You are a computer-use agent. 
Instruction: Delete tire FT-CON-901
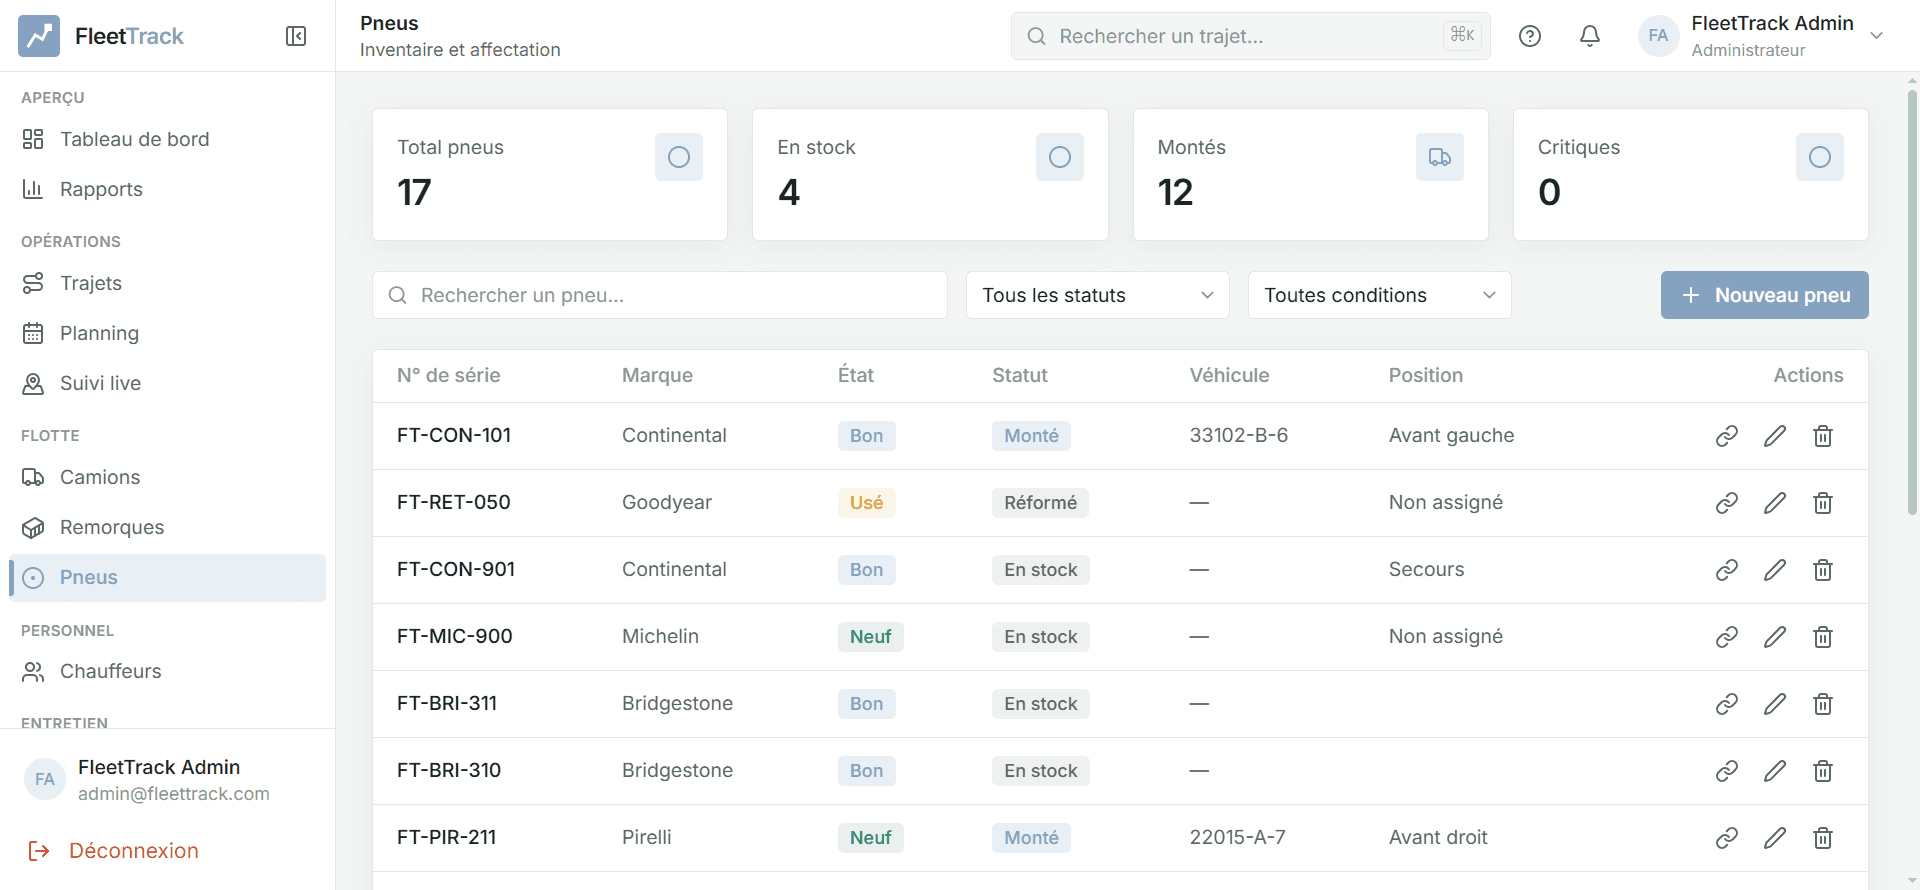tap(1823, 570)
